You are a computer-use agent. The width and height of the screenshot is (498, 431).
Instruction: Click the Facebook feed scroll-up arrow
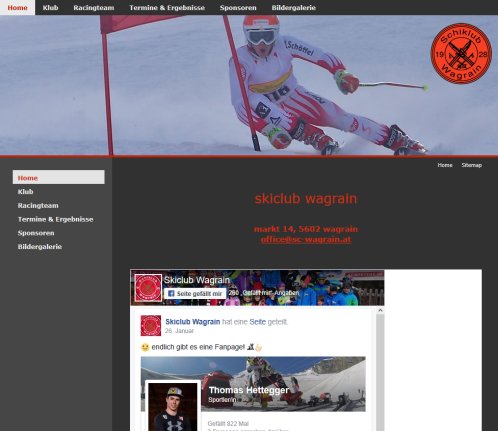[380, 310]
